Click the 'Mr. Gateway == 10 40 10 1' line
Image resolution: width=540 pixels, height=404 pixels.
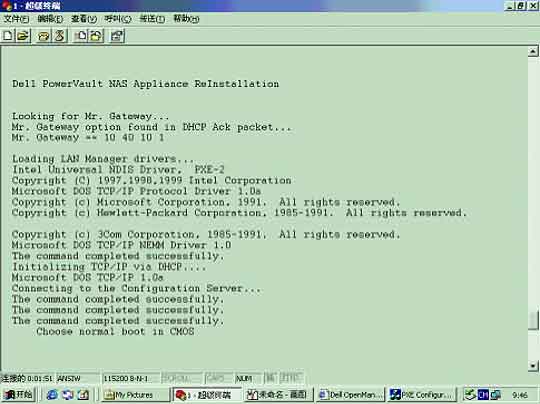tap(88, 138)
